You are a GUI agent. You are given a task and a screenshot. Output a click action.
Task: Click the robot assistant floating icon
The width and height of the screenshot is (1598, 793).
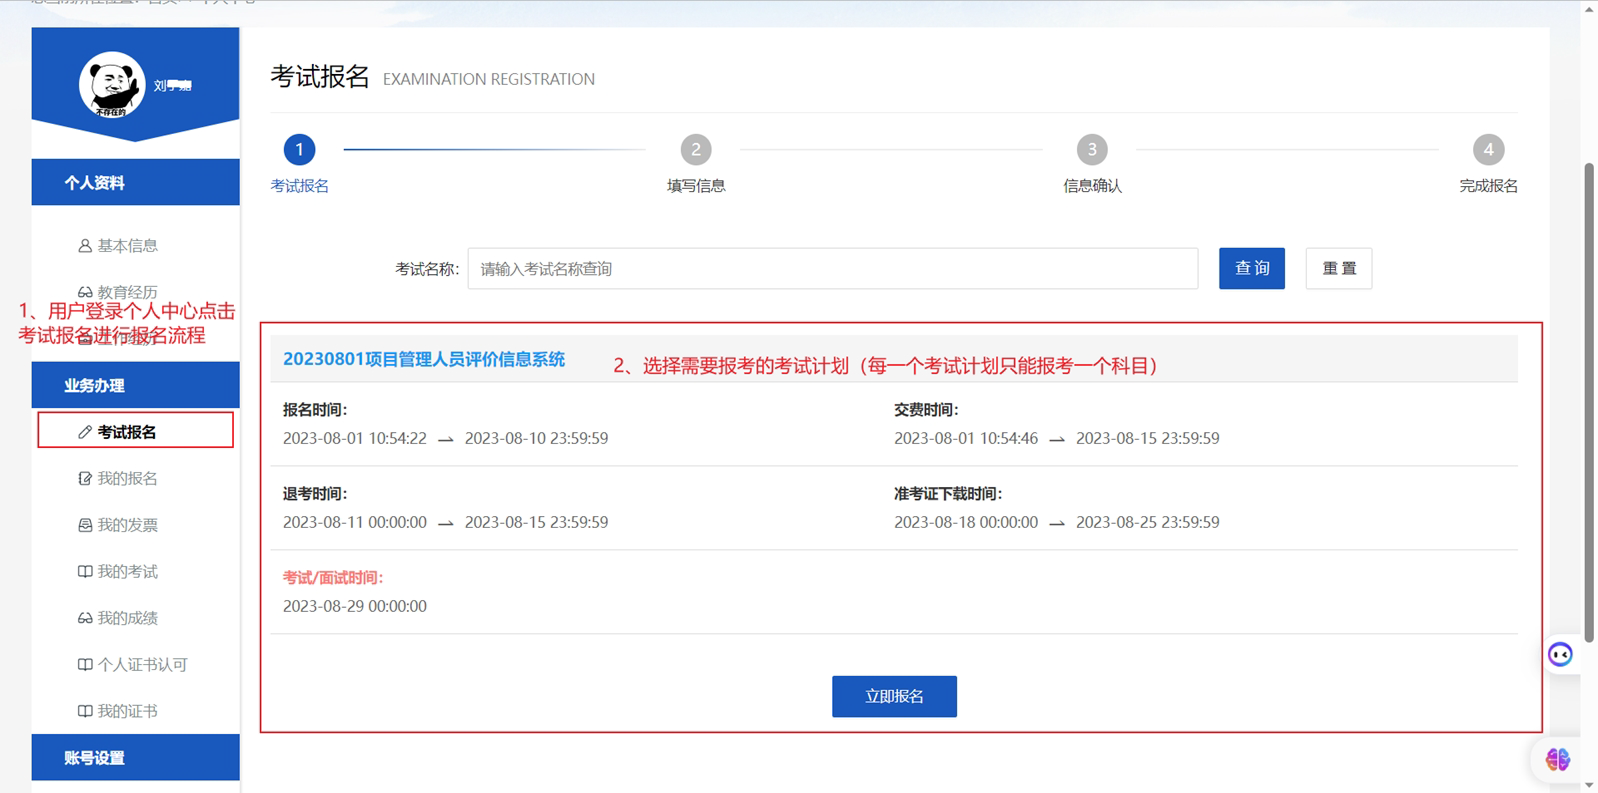(x=1560, y=655)
